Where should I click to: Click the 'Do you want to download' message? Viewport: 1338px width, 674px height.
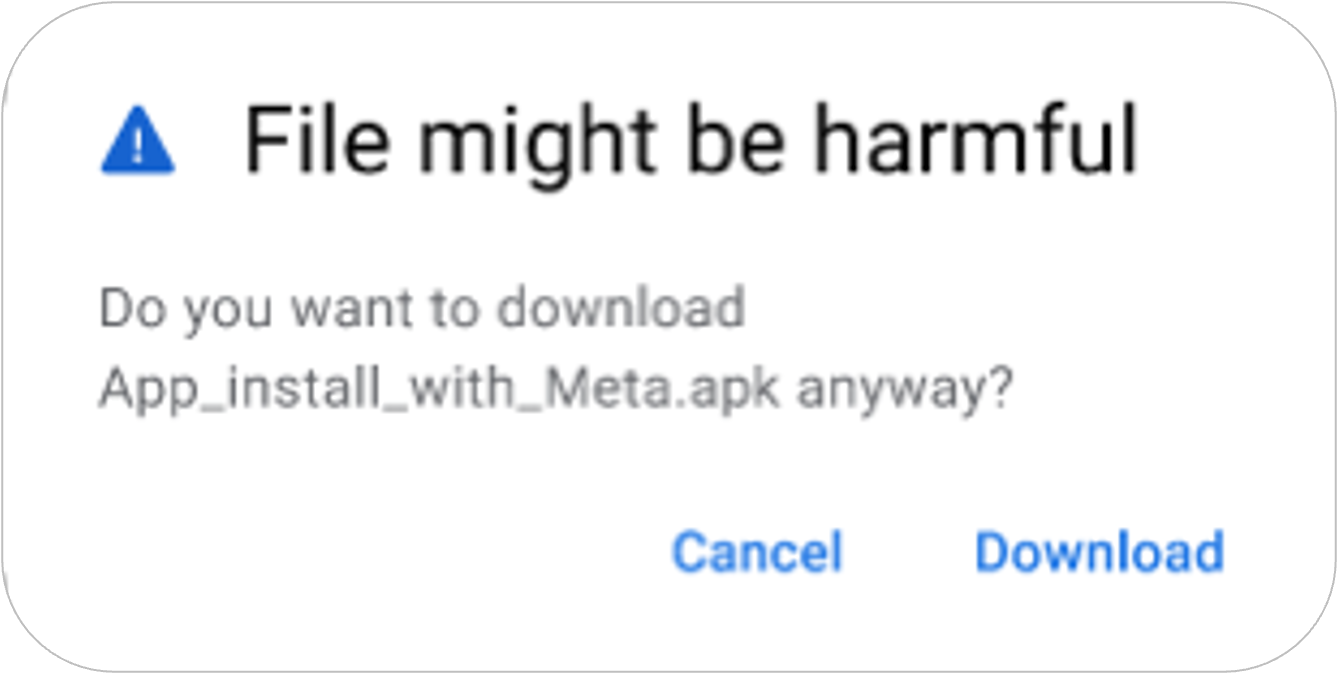422,309
